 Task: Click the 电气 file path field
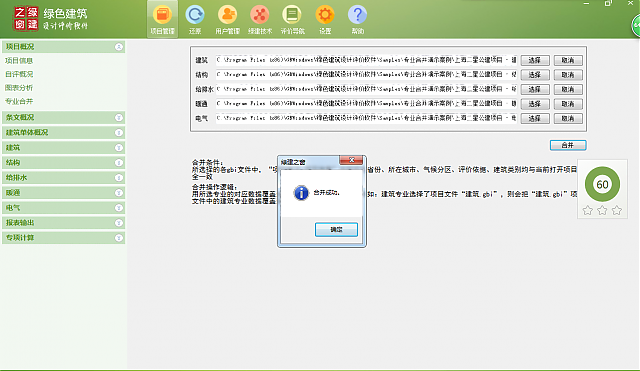pos(366,118)
